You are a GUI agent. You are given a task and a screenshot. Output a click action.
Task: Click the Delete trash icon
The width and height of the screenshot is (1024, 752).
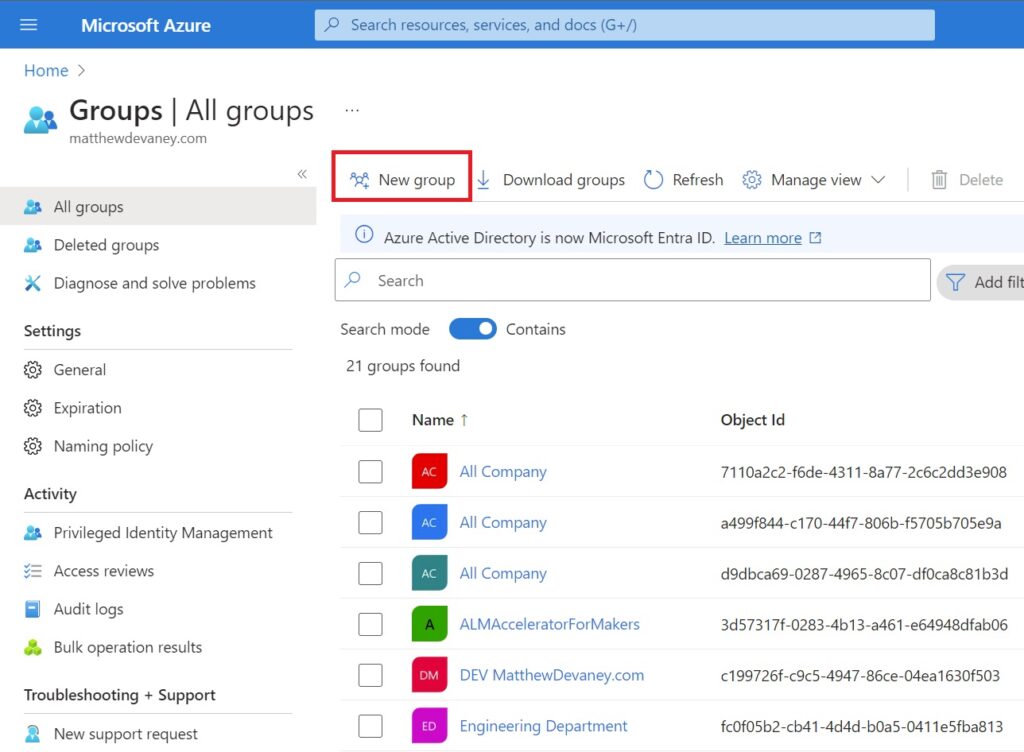(x=939, y=180)
